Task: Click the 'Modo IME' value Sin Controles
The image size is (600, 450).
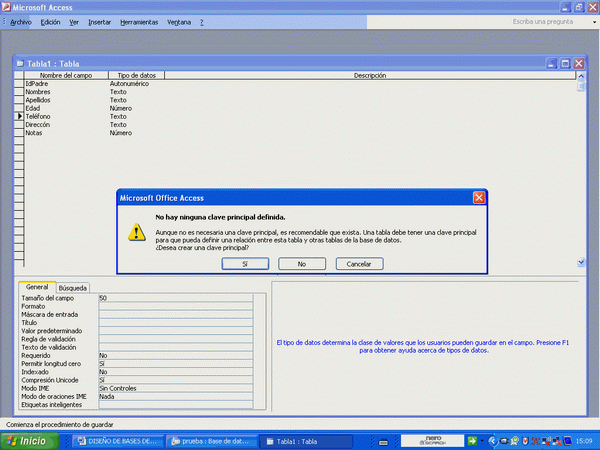Action: pyautogui.click(x=176, y=388)
